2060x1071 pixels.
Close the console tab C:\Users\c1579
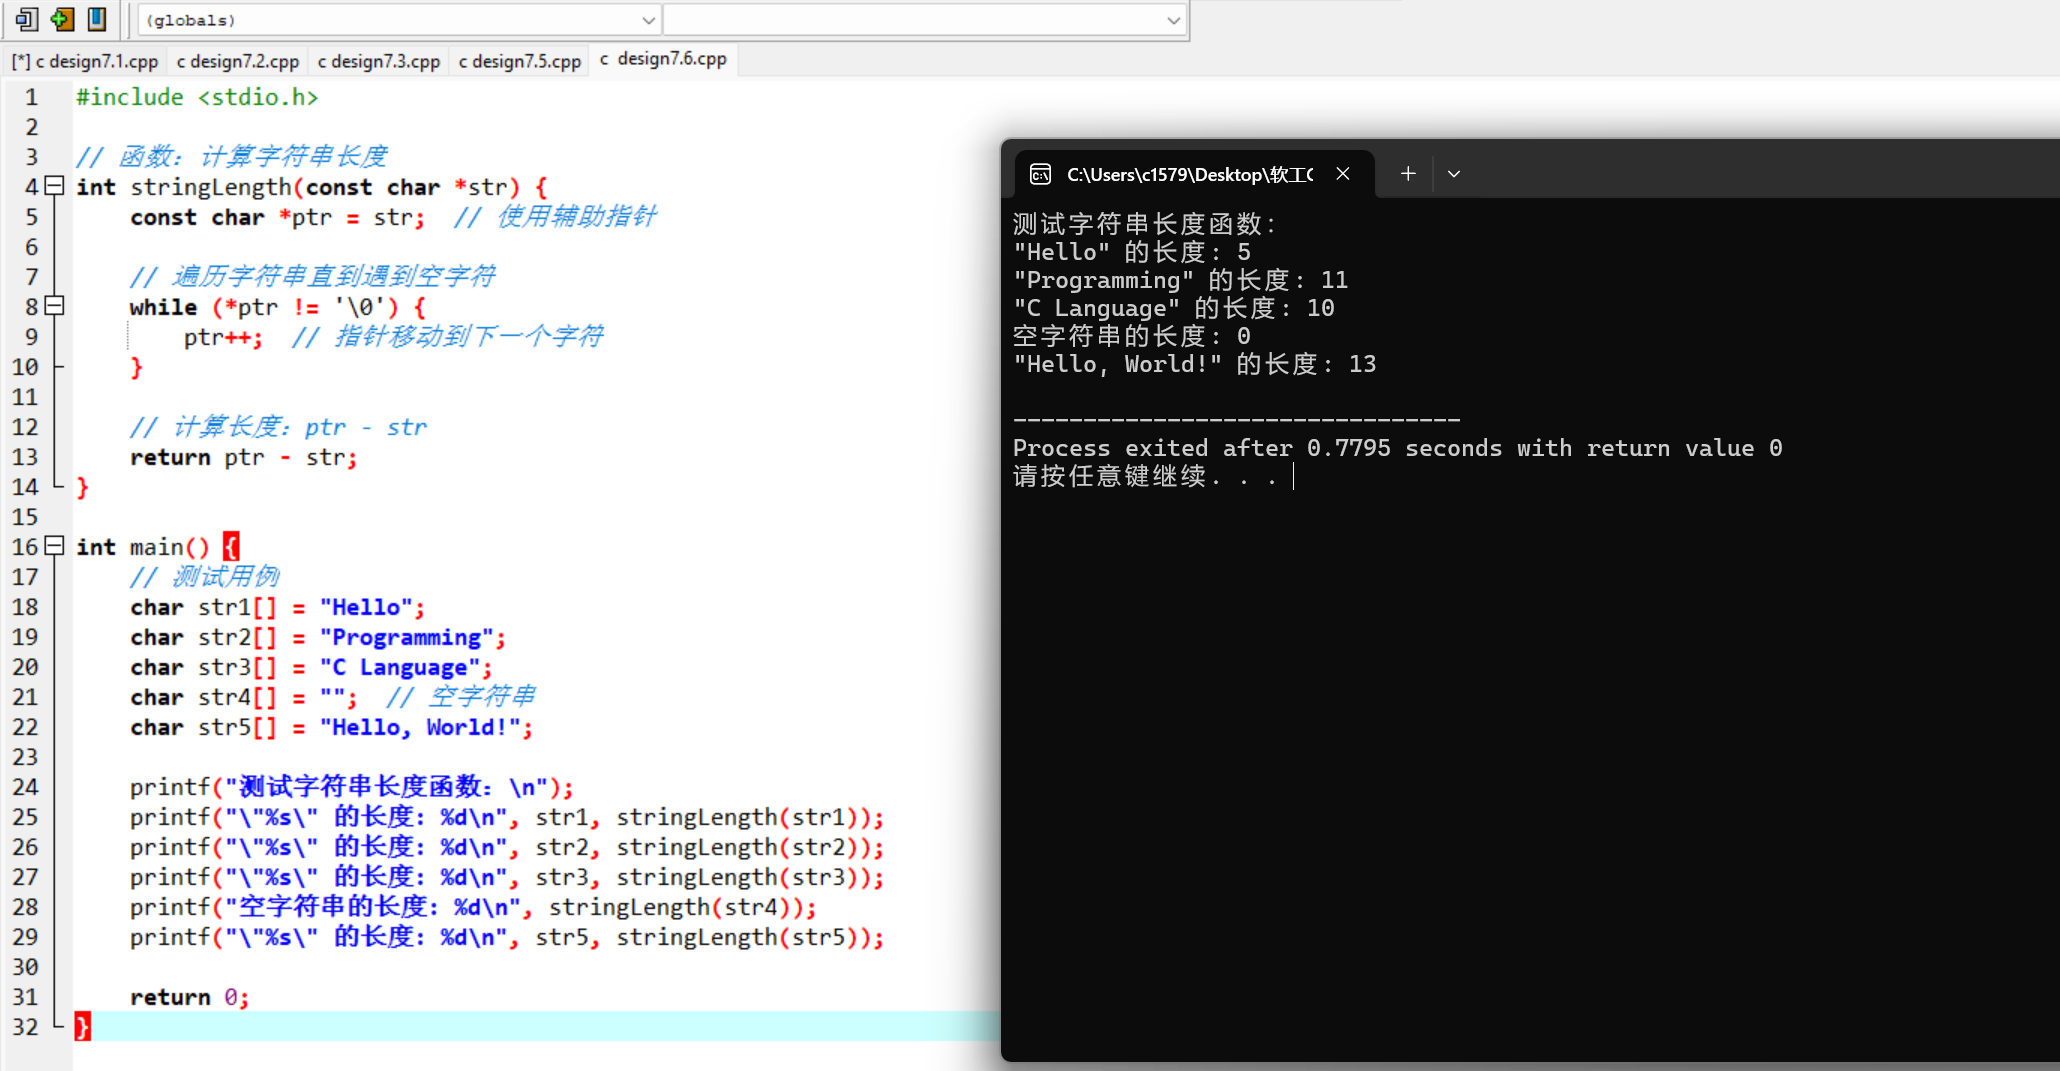click(x=1343, y=174)
